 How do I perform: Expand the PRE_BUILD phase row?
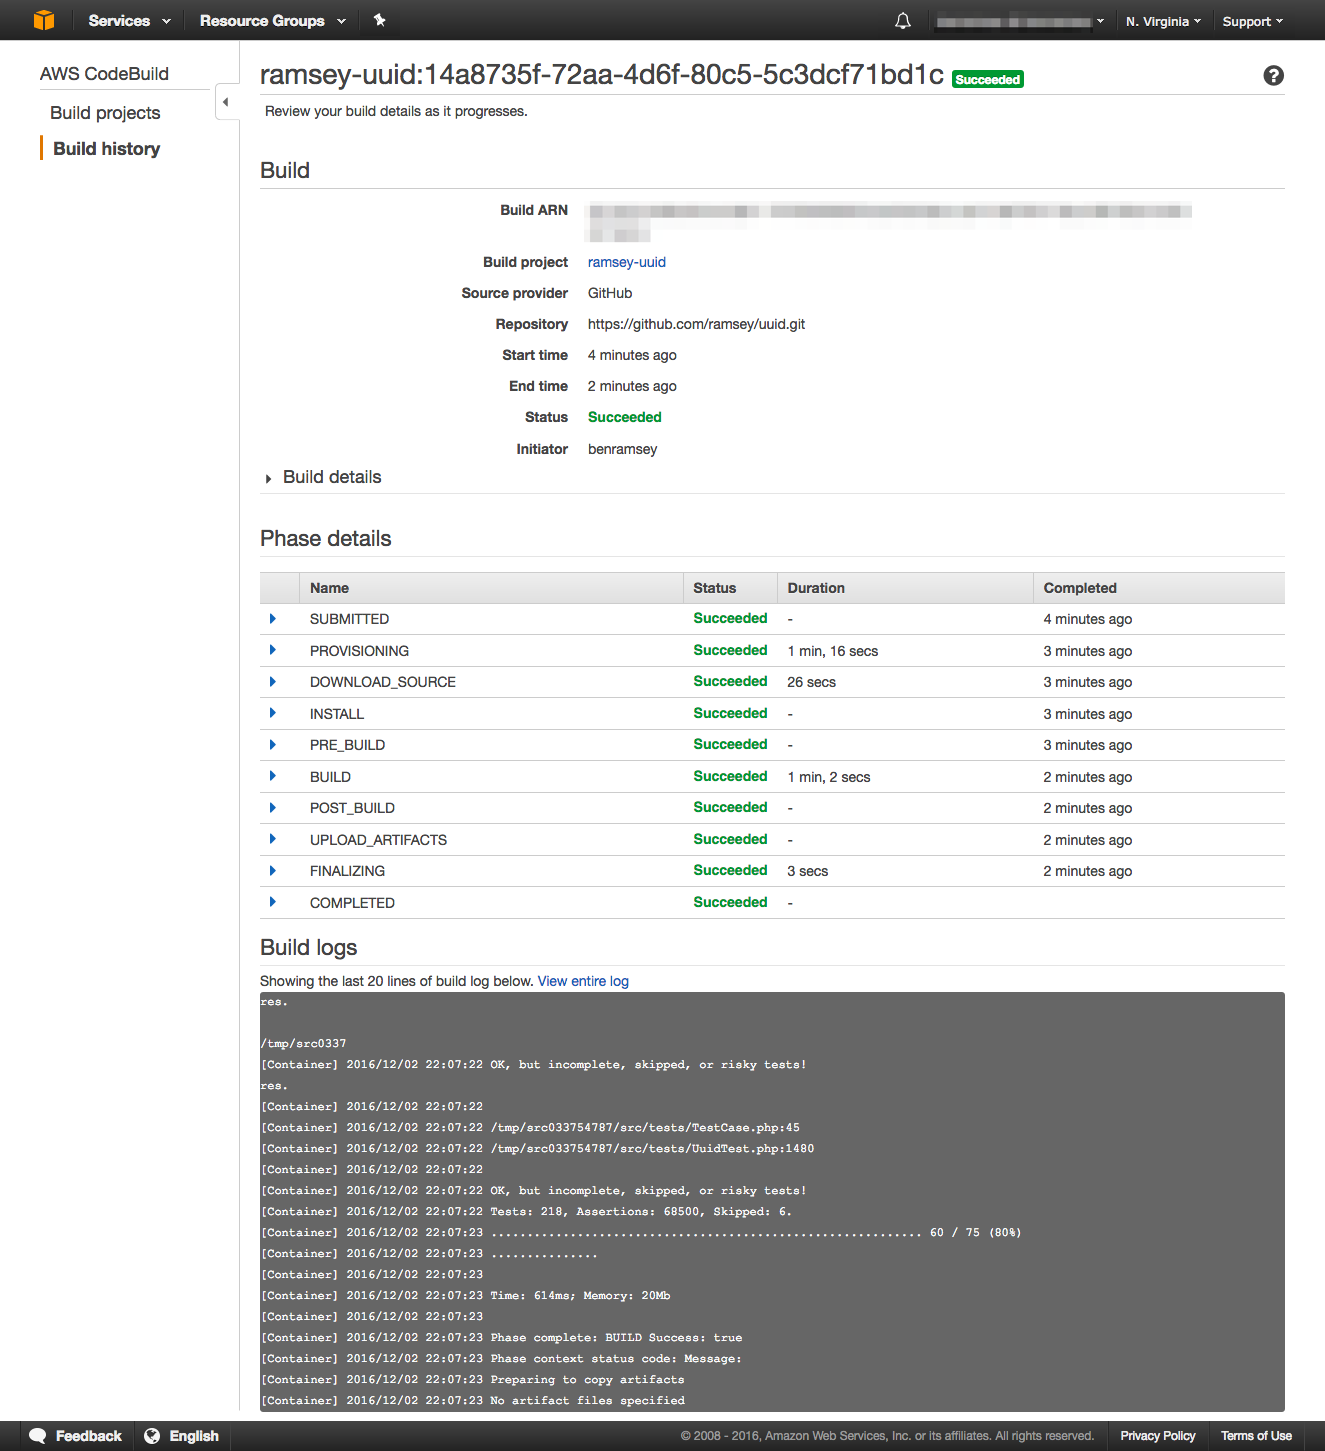[272, 745]
